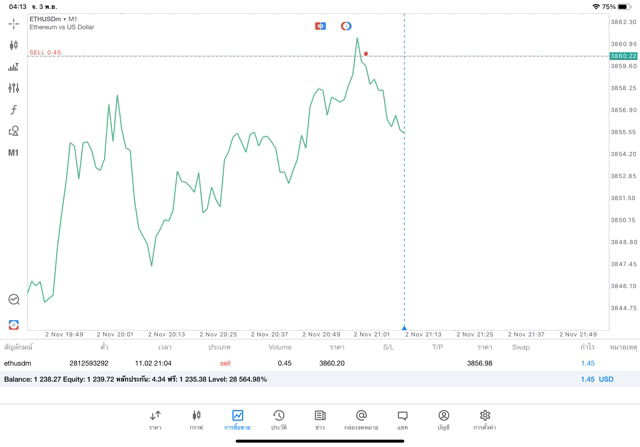Open the News tab
The image size is (640, 447).
click(x=320, y=418)
